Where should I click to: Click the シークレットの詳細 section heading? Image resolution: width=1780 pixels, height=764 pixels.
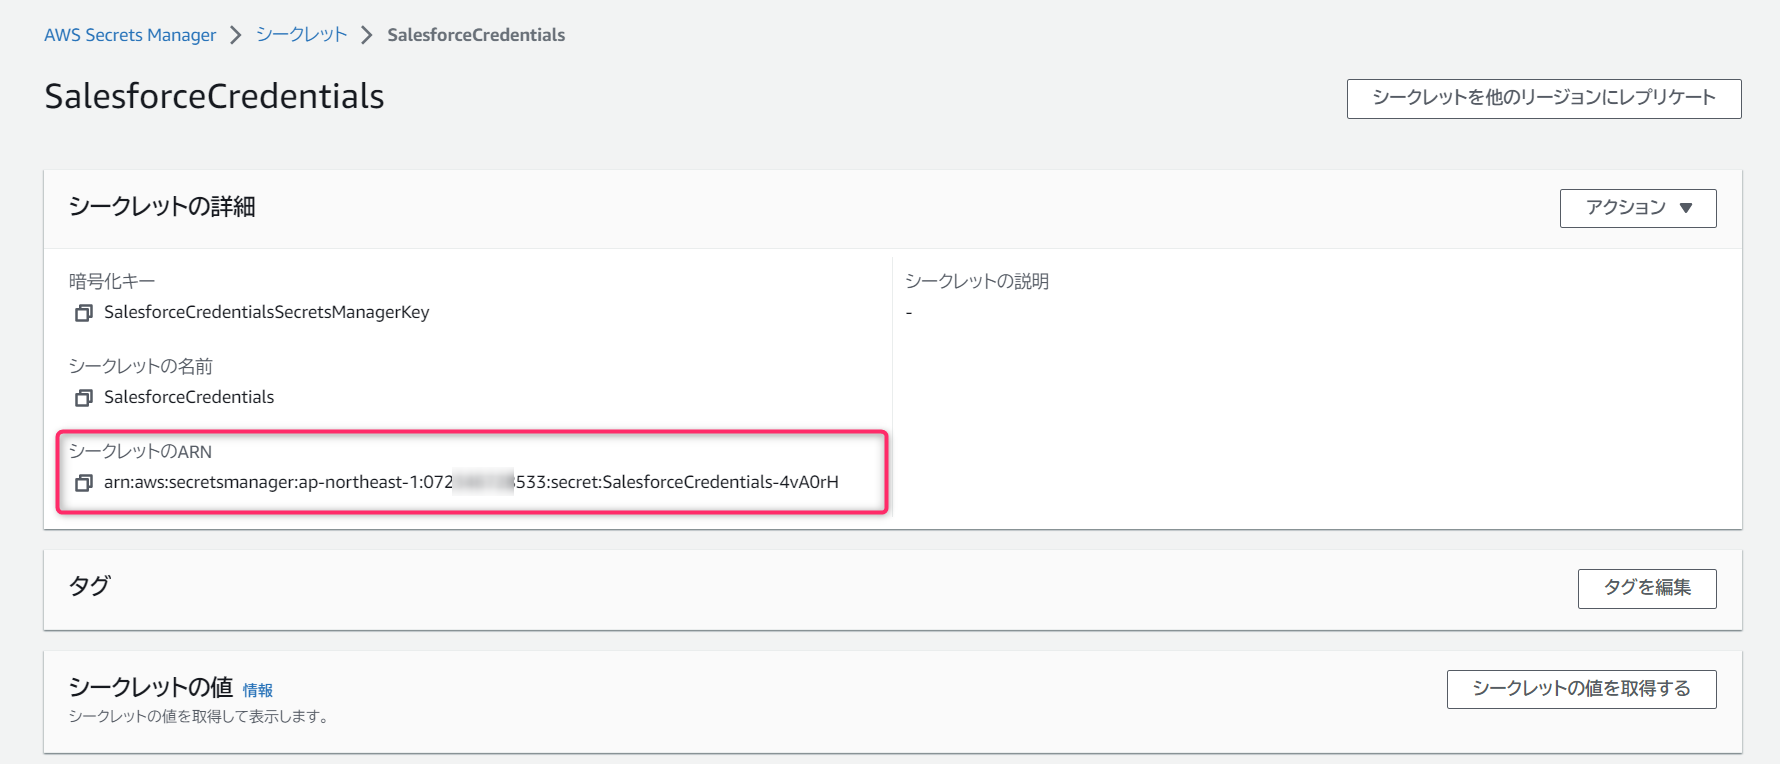click(x=162, y=207)
